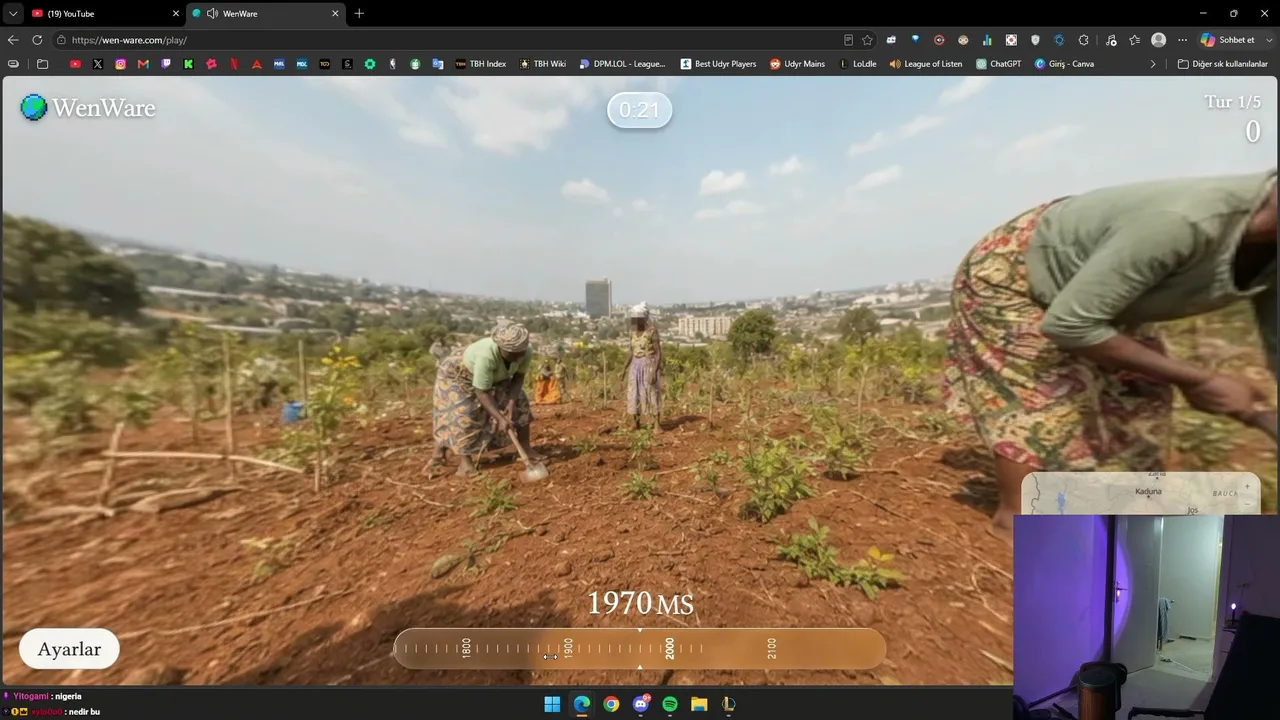This screenshot has width=1280, height=720.
Task: Show more bookmarks chevron
Action: (x=1152, y=64)
